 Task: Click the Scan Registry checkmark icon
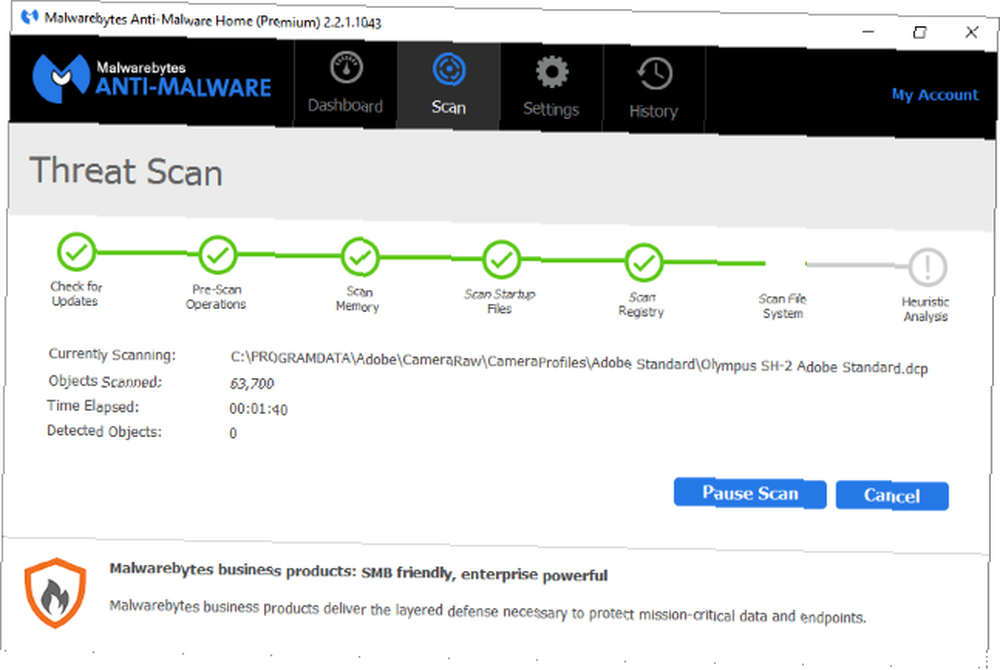point(644,263)
